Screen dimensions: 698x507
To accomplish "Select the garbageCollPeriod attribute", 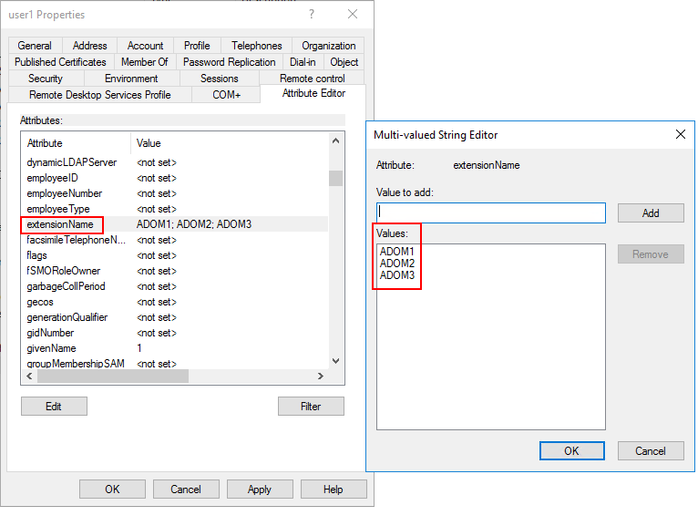I will 174,286.
